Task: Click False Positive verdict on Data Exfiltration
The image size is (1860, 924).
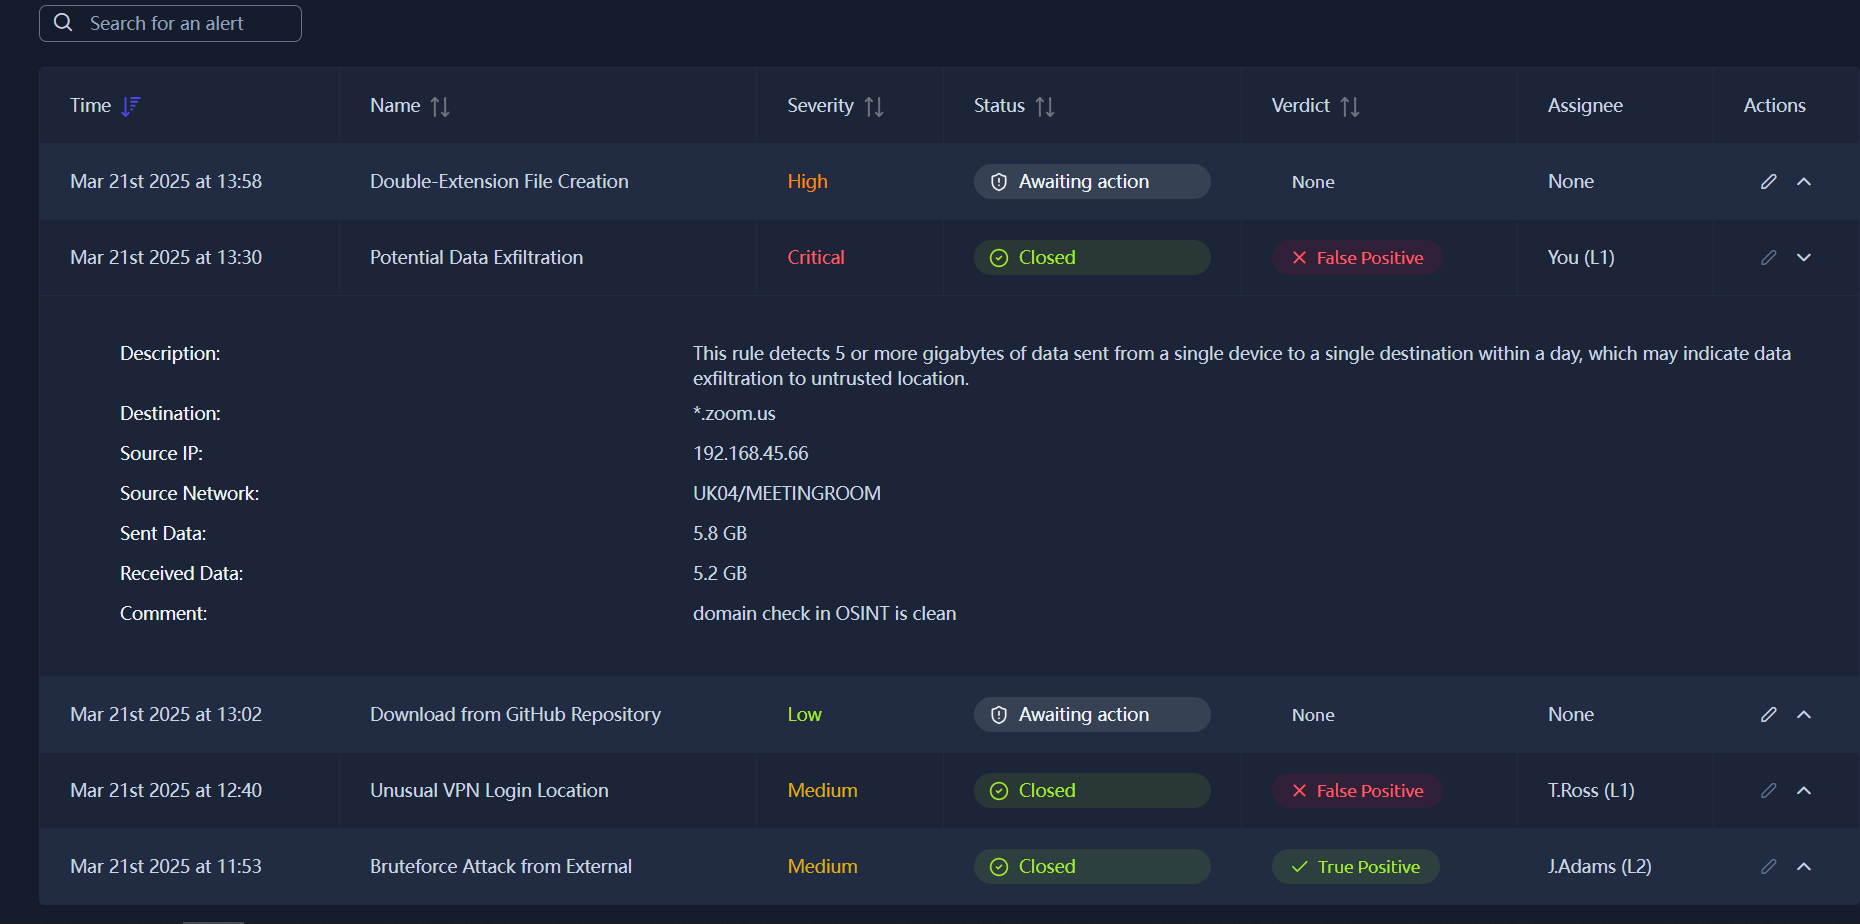Action: [1357, 257]
